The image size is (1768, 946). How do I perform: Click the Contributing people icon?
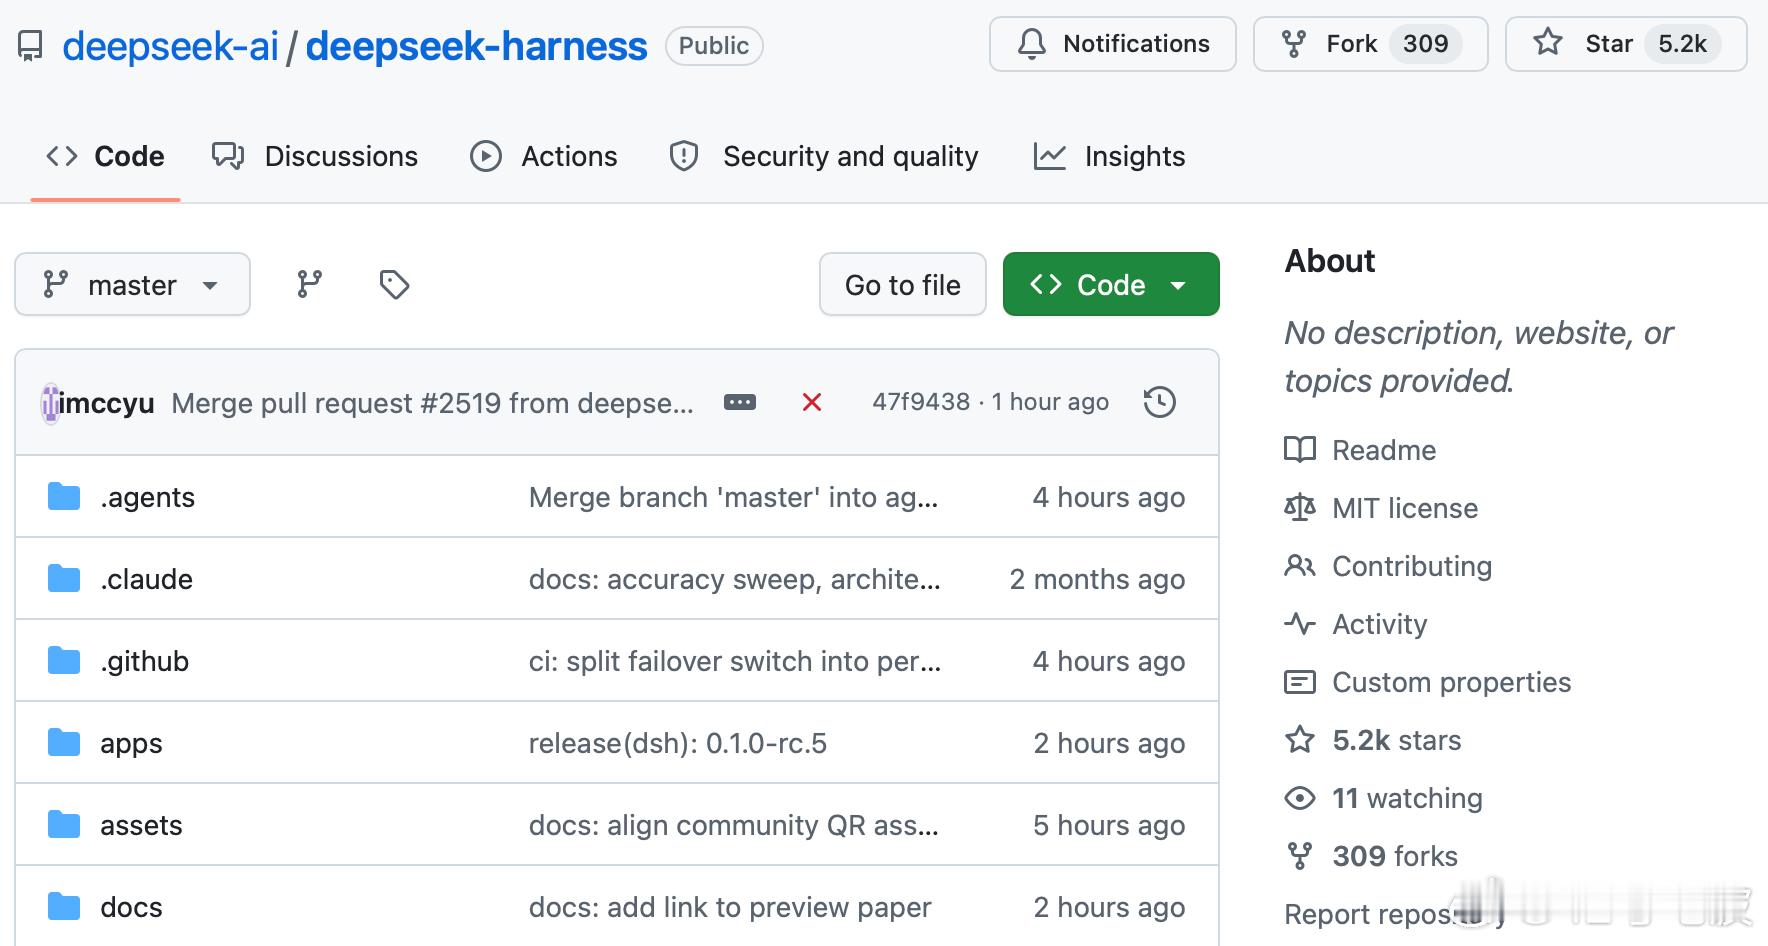1300,566
